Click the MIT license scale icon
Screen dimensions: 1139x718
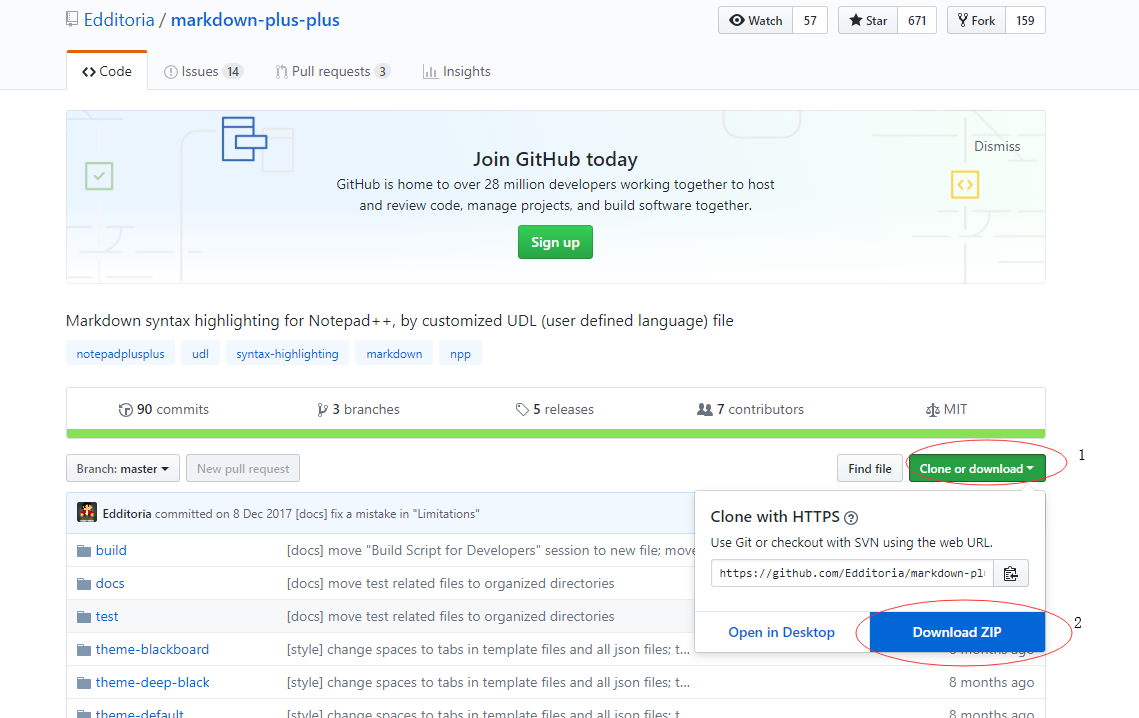pos(933,410)
